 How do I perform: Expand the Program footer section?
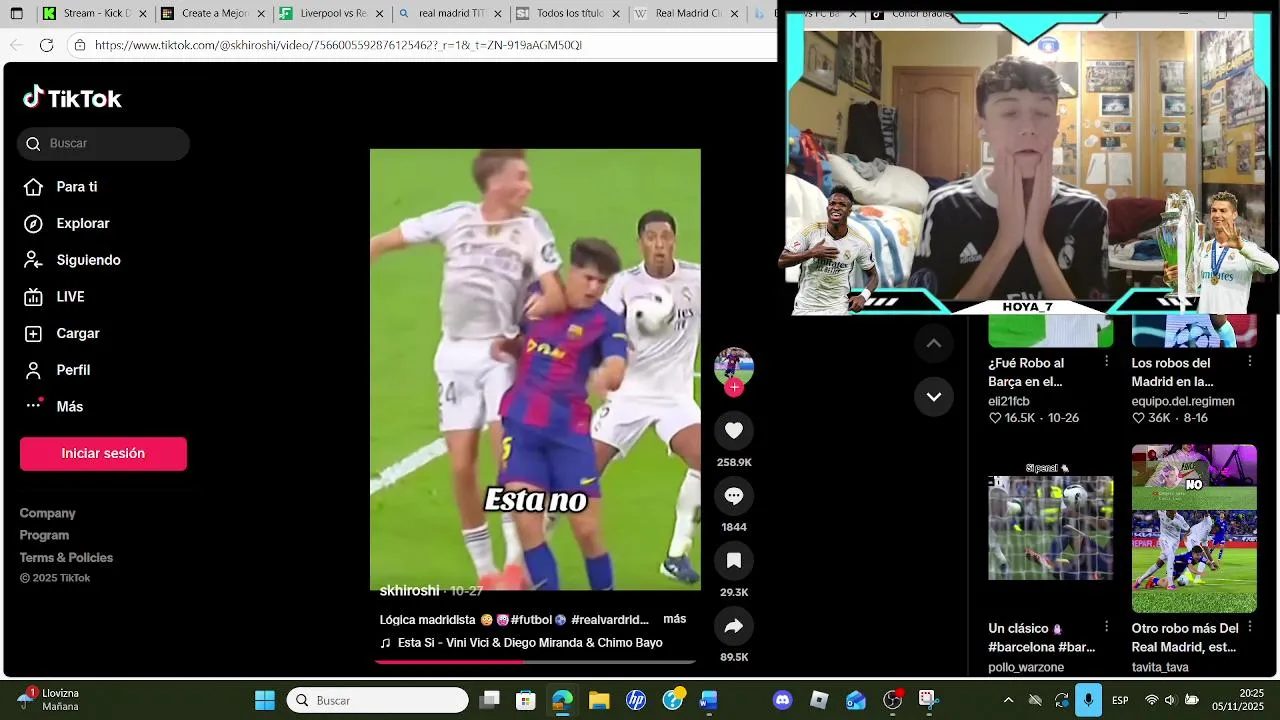pos(44,535)
